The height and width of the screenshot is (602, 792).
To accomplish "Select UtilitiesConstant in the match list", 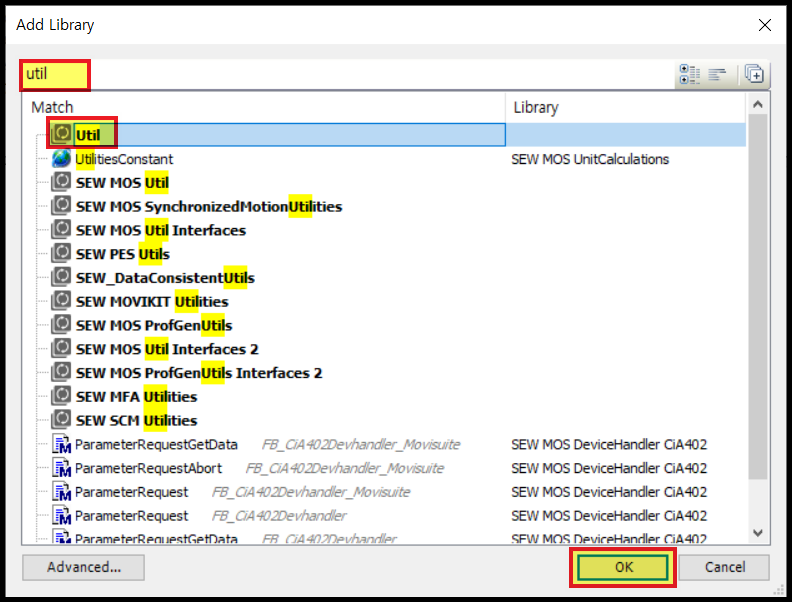I will pyautogui.click(x=124, y=159).
